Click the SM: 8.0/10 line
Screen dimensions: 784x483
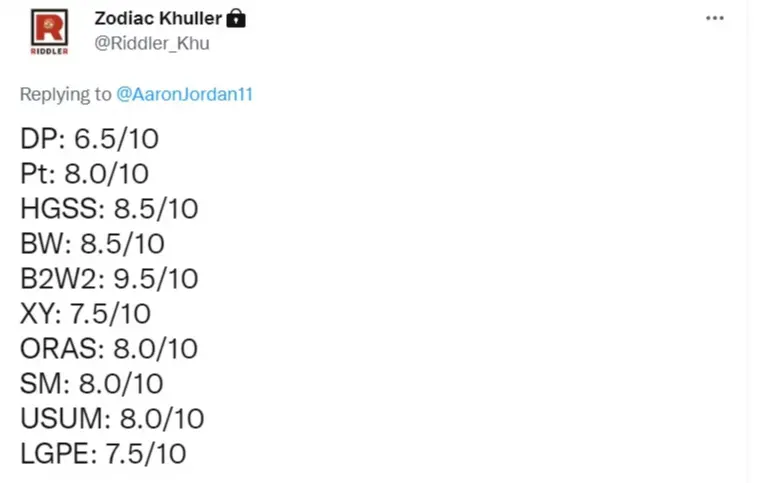point(92,384)
